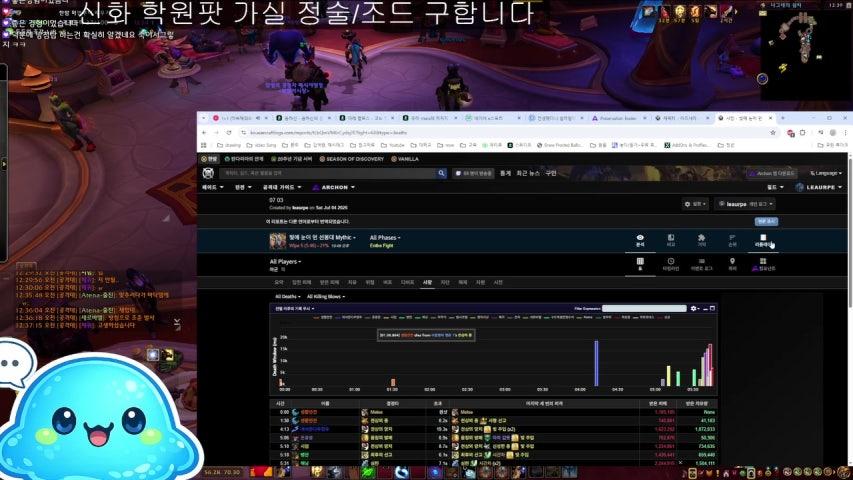Switch to the 디버프 tab

pos(407,282)
